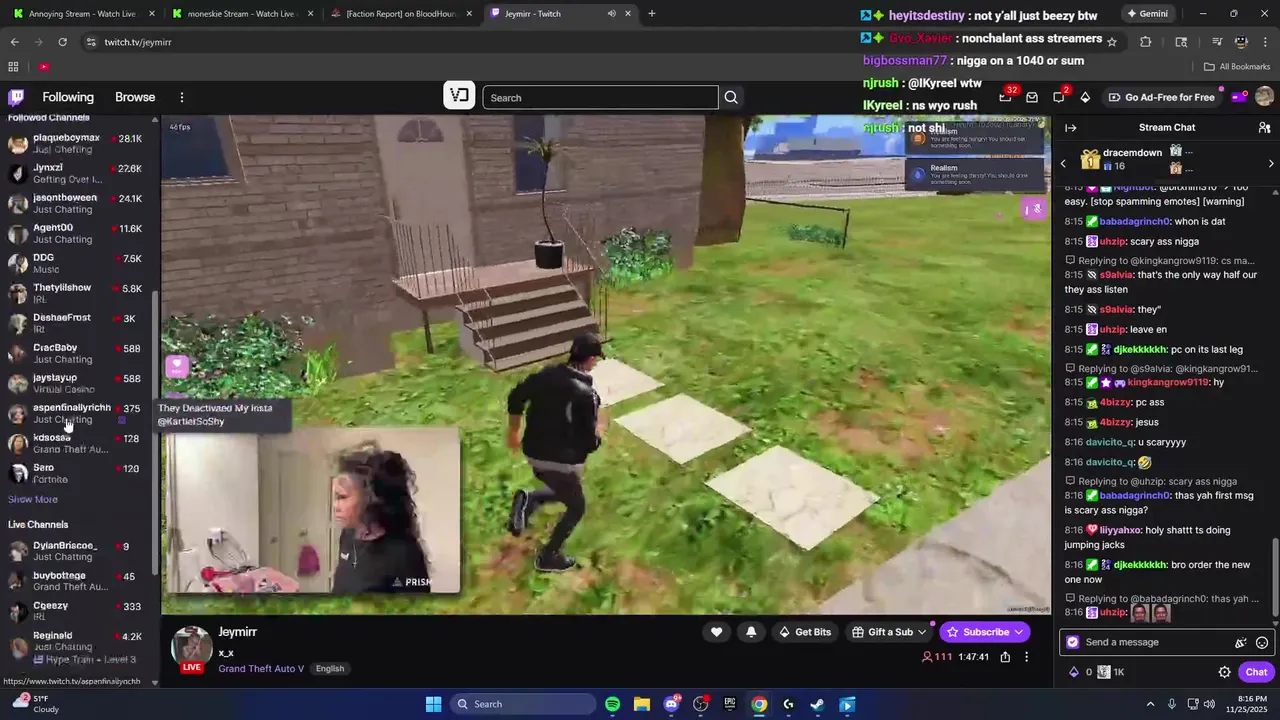Open the user profile avatar menu
The height and width of the screenshot is (720, 1280).
pyautogui.click(x=1264, y=97)
